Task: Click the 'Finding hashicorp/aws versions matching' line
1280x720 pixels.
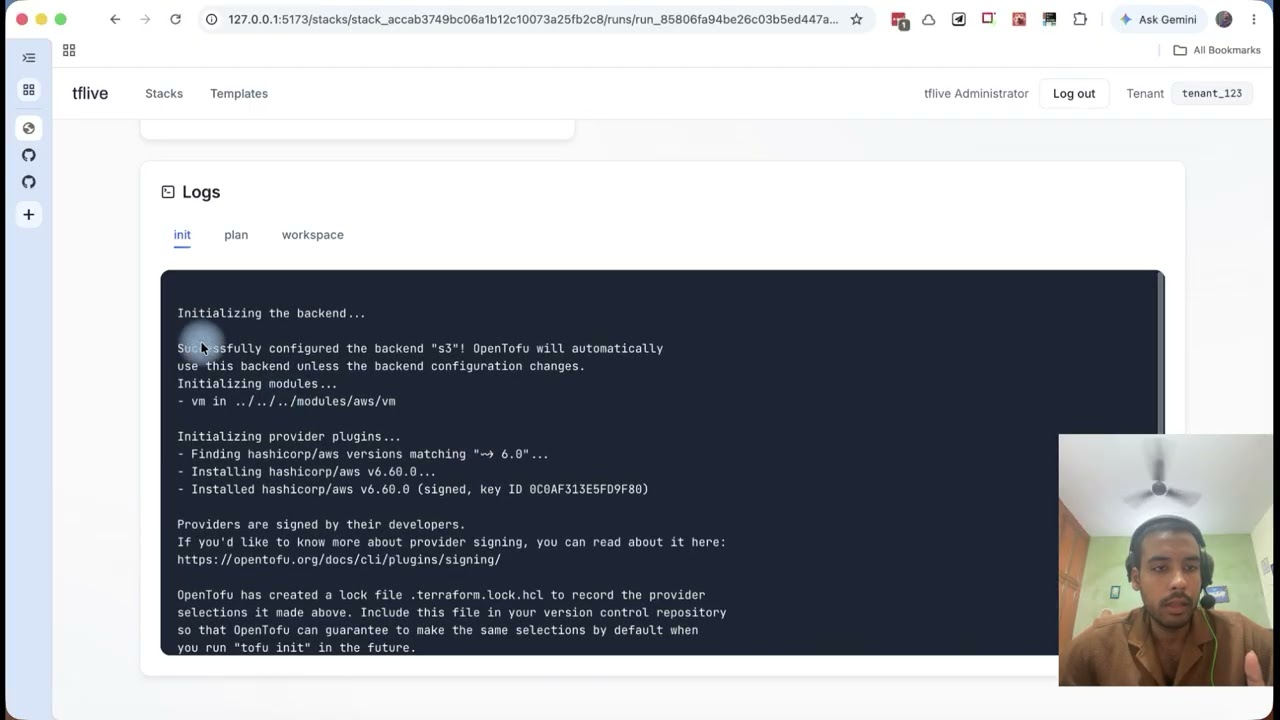Action: (363, 454)
